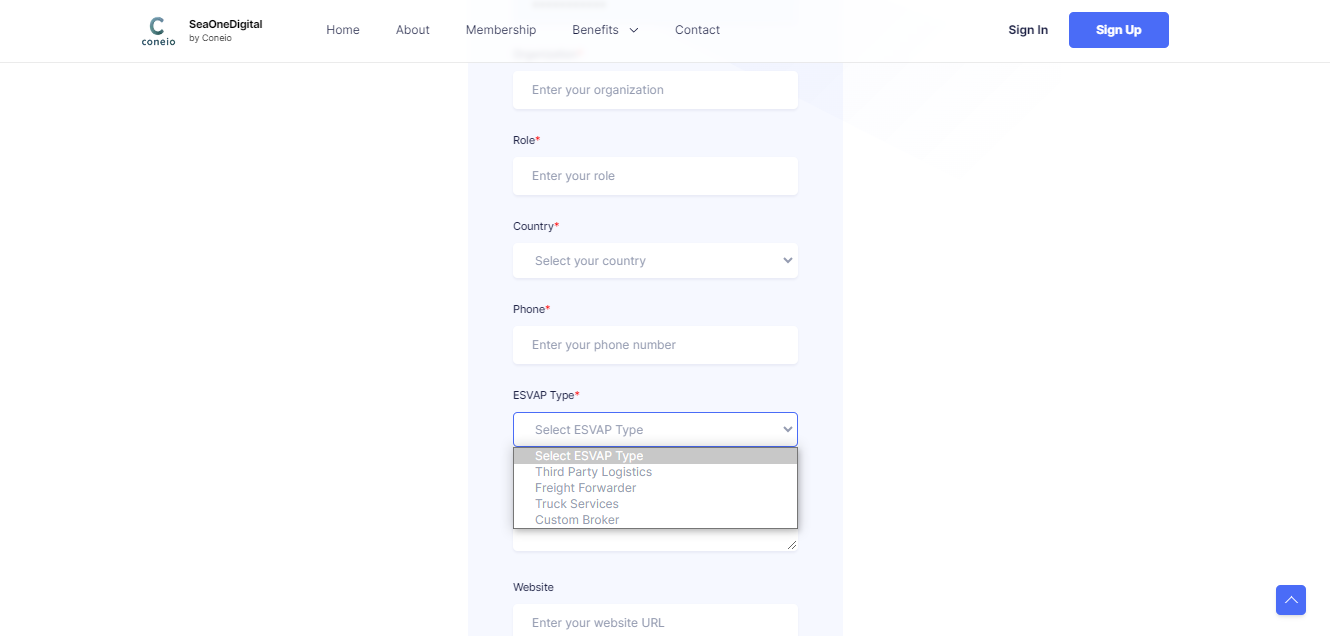Grab the textarea resize handle
Image resolution: width=1330 pixels, height=636 pixels.
pos(792,545)
